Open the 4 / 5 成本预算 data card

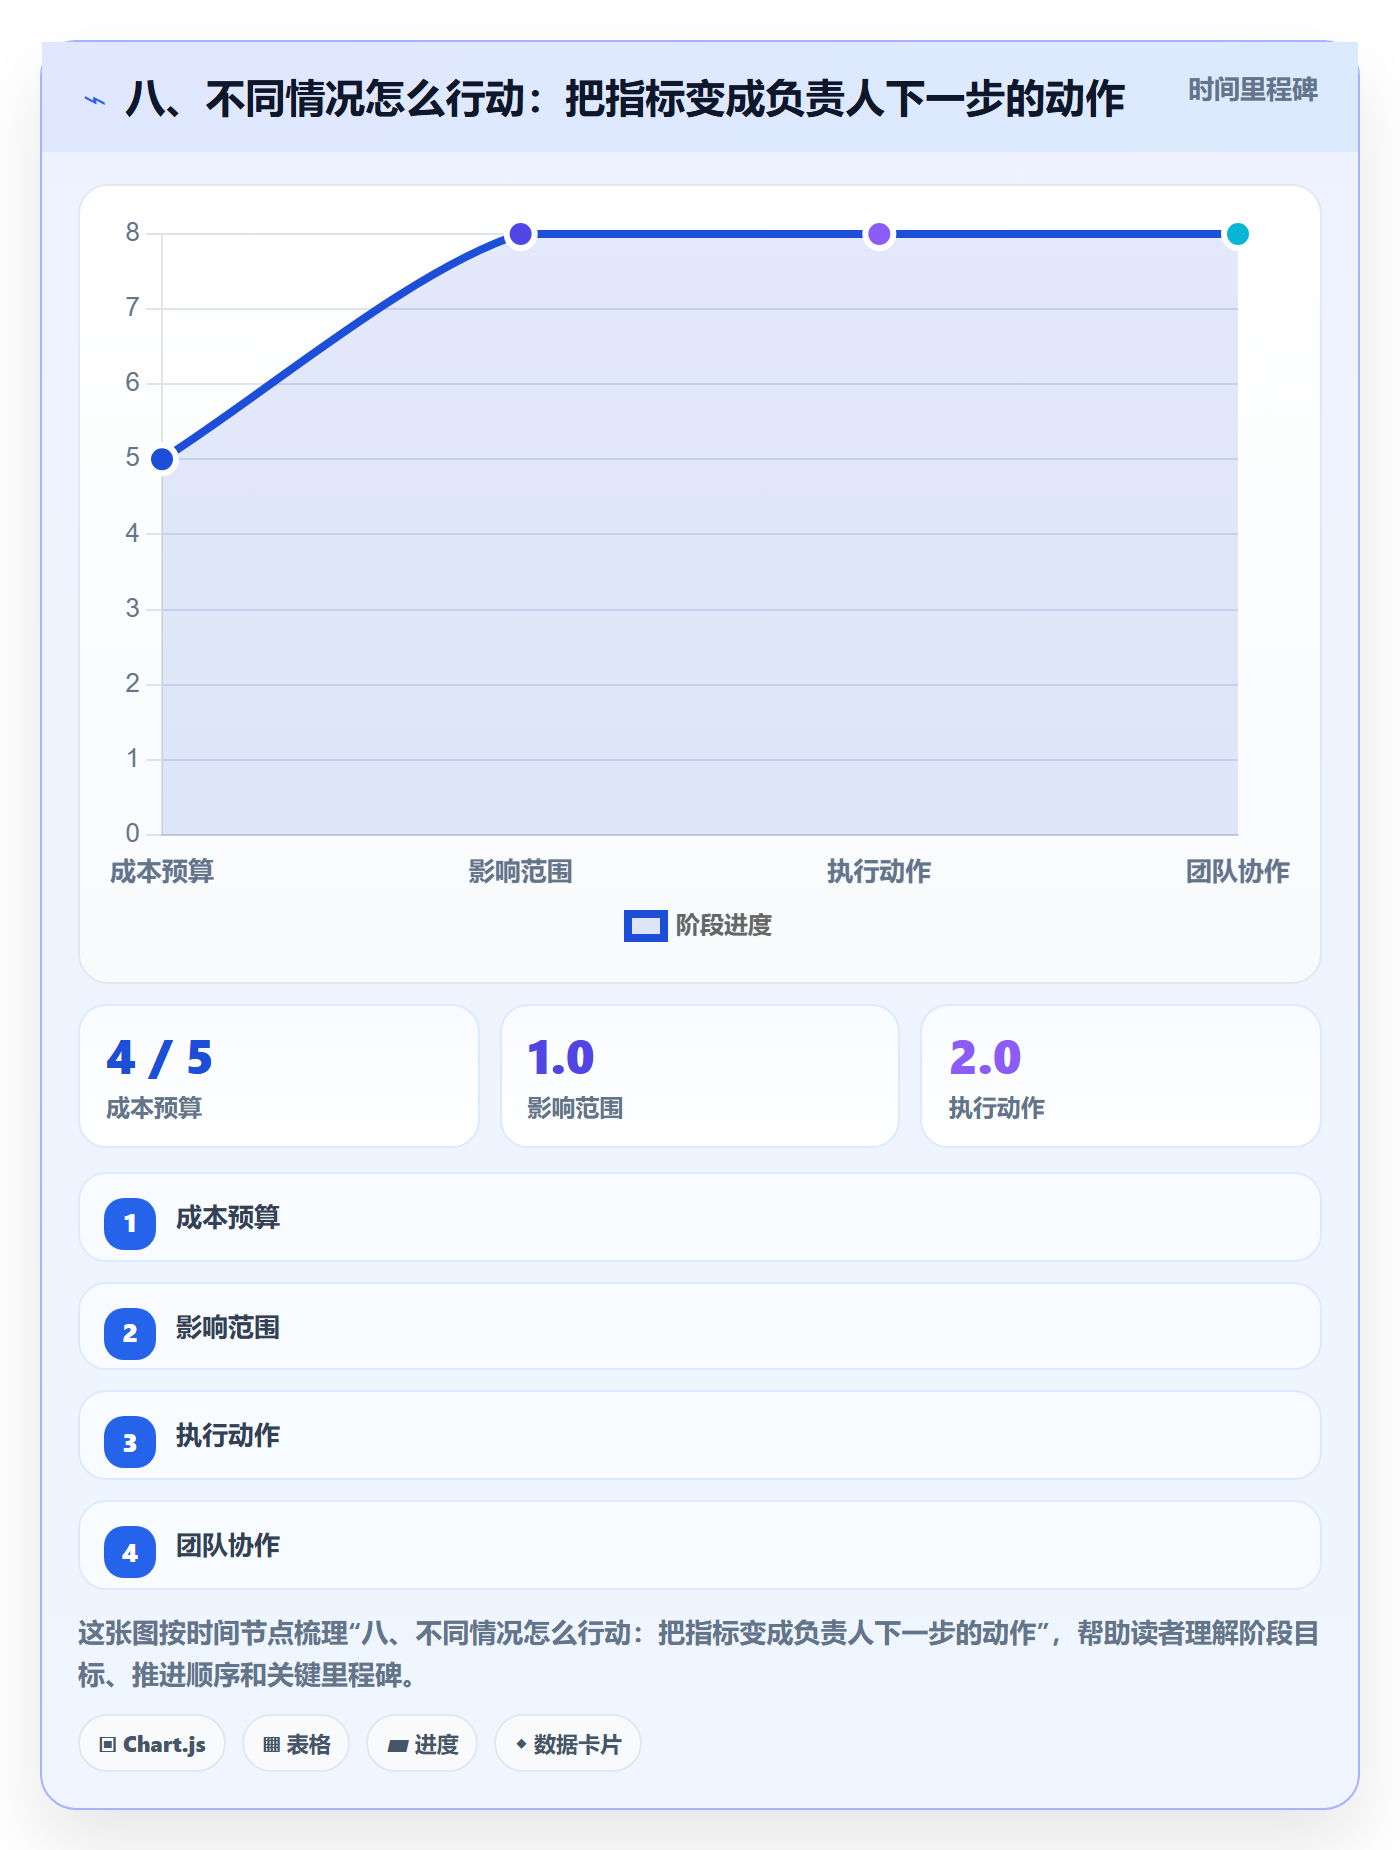tap(279, 1076)
